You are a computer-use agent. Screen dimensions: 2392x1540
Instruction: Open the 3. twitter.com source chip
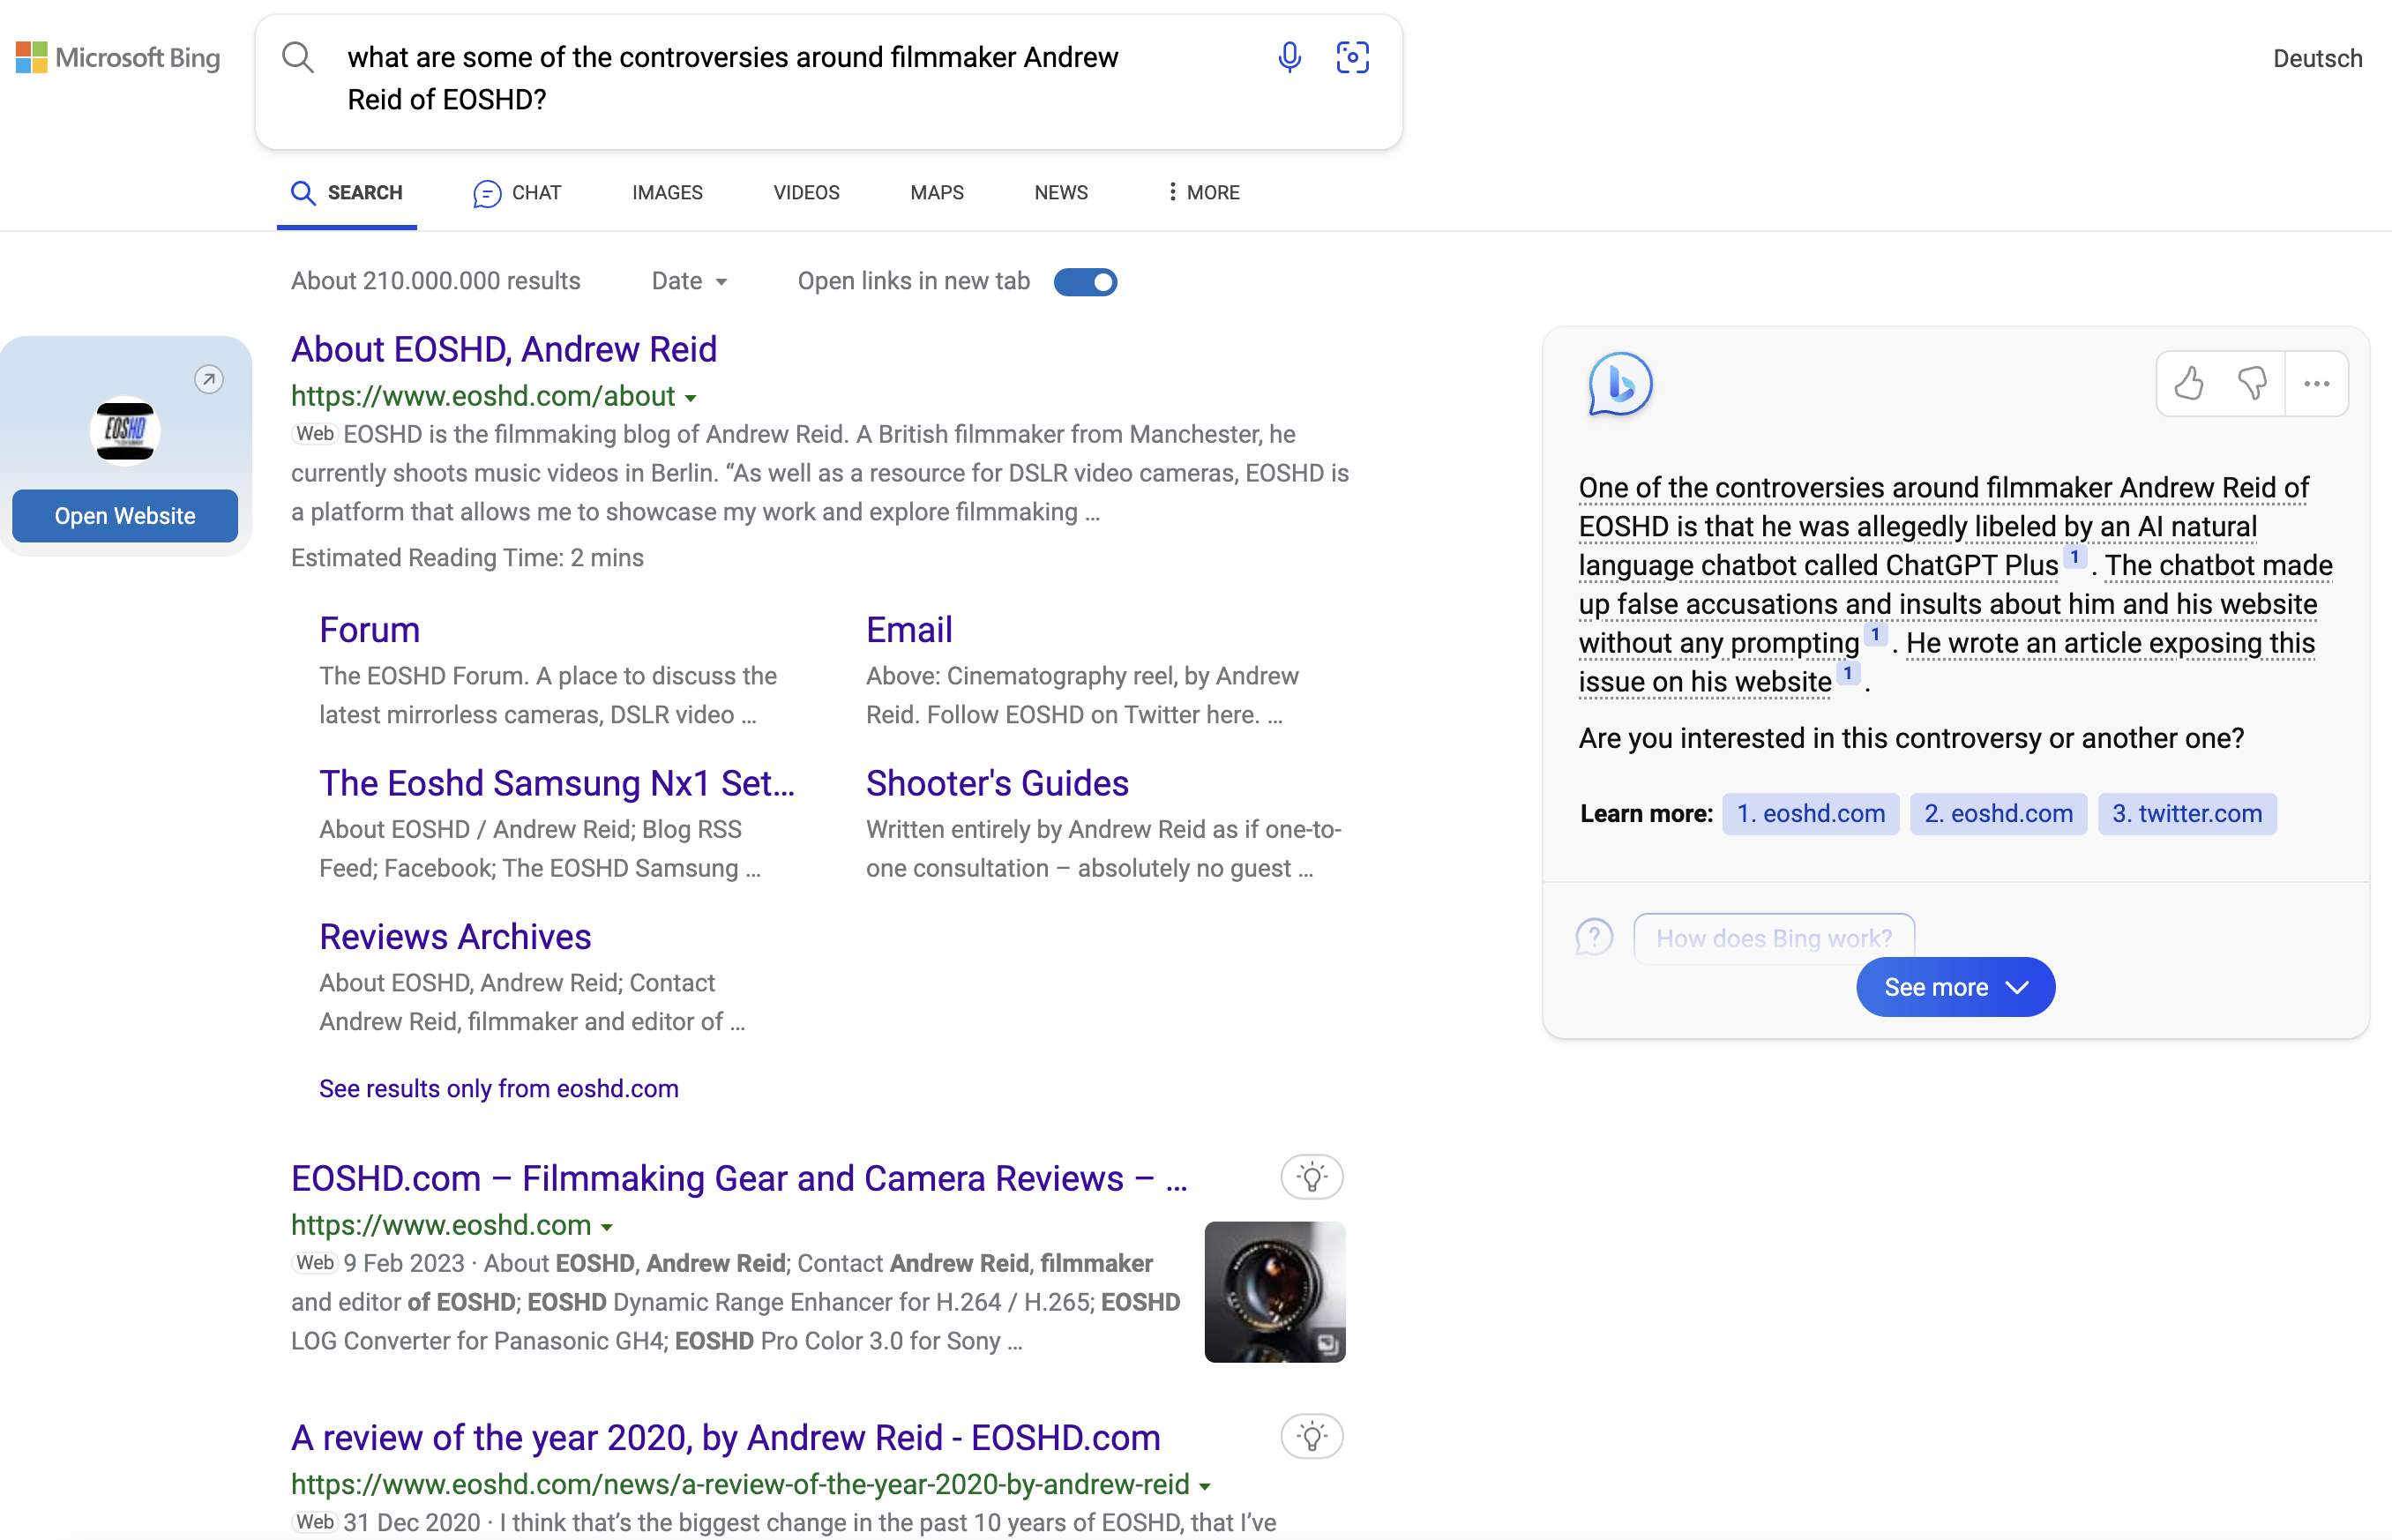2187,813
